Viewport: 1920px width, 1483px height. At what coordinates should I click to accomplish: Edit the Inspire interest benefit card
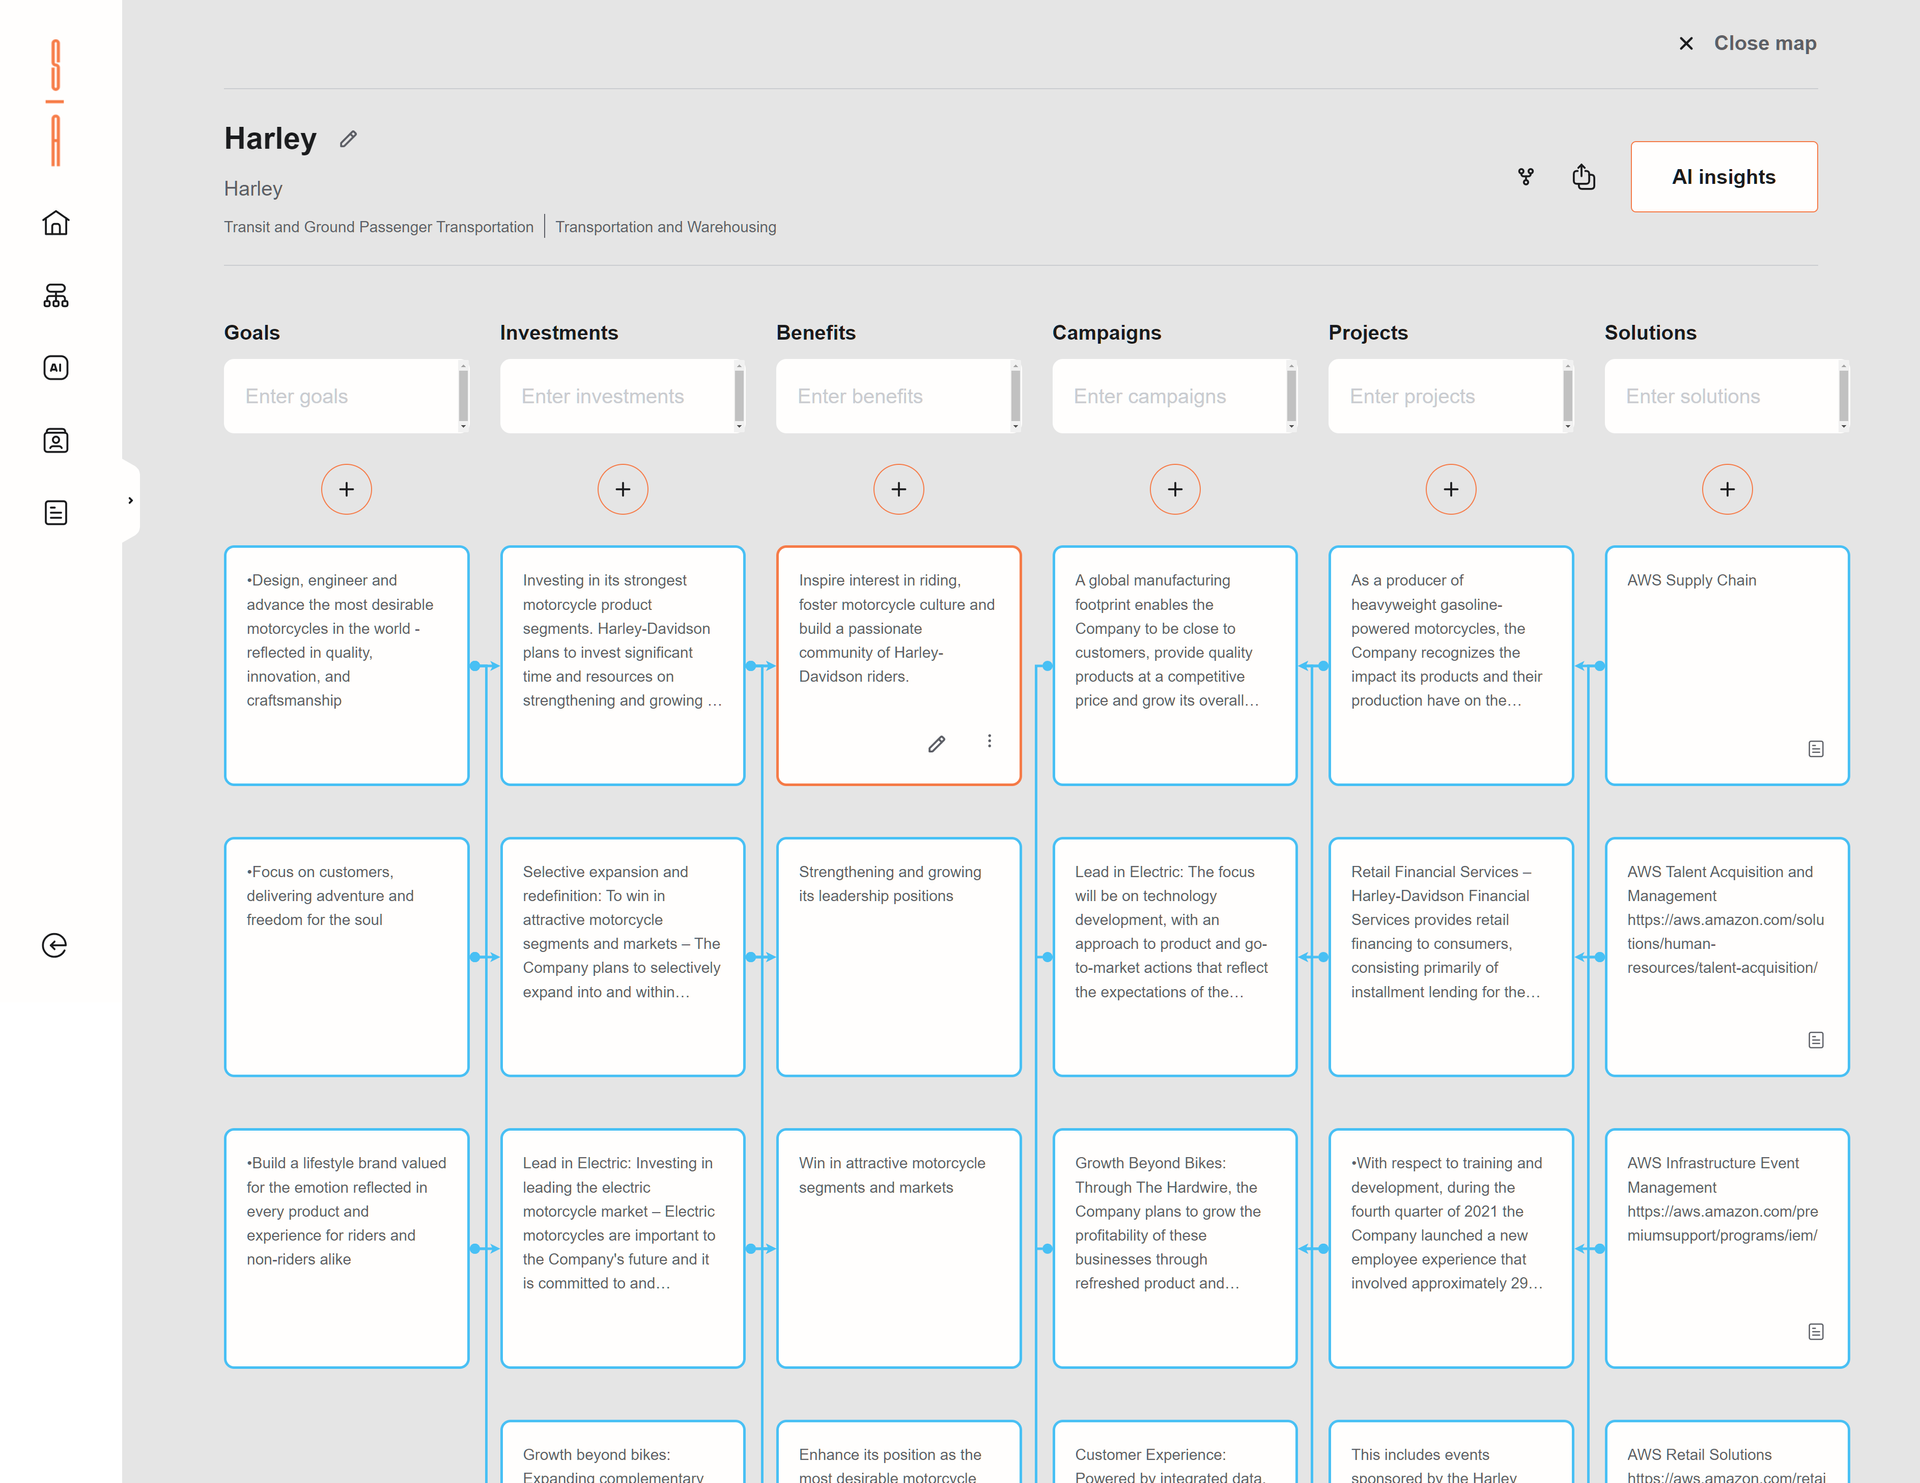pyautogui.click(x=936, y=744)
